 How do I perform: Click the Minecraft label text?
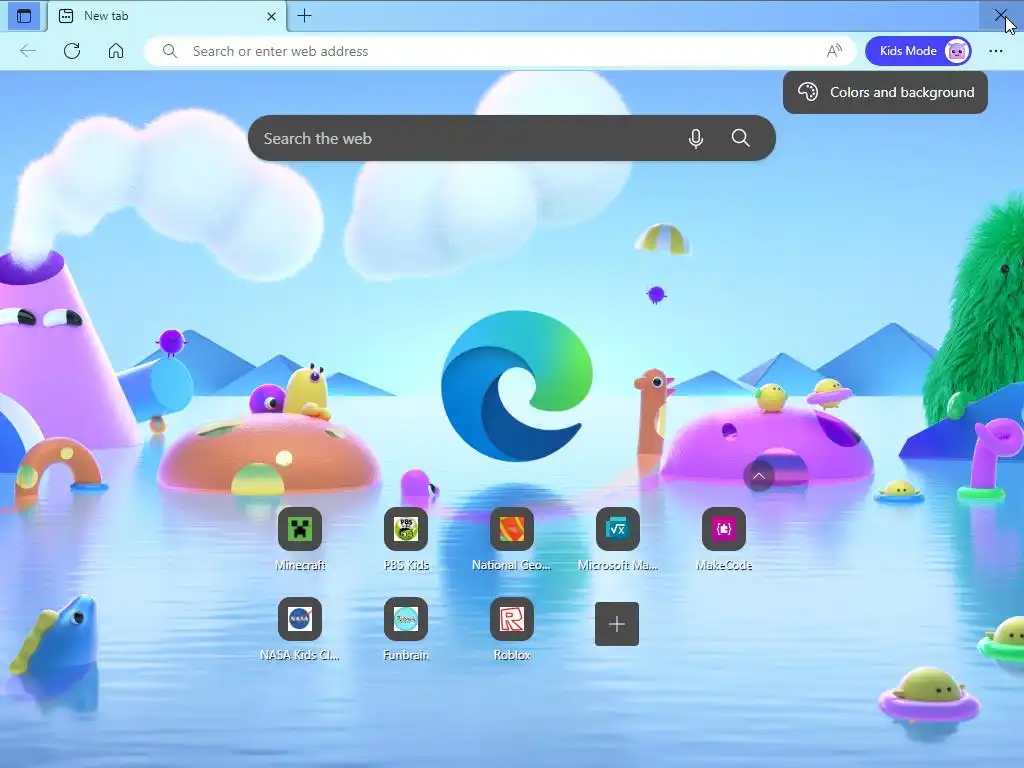click(x=300, y=566)
